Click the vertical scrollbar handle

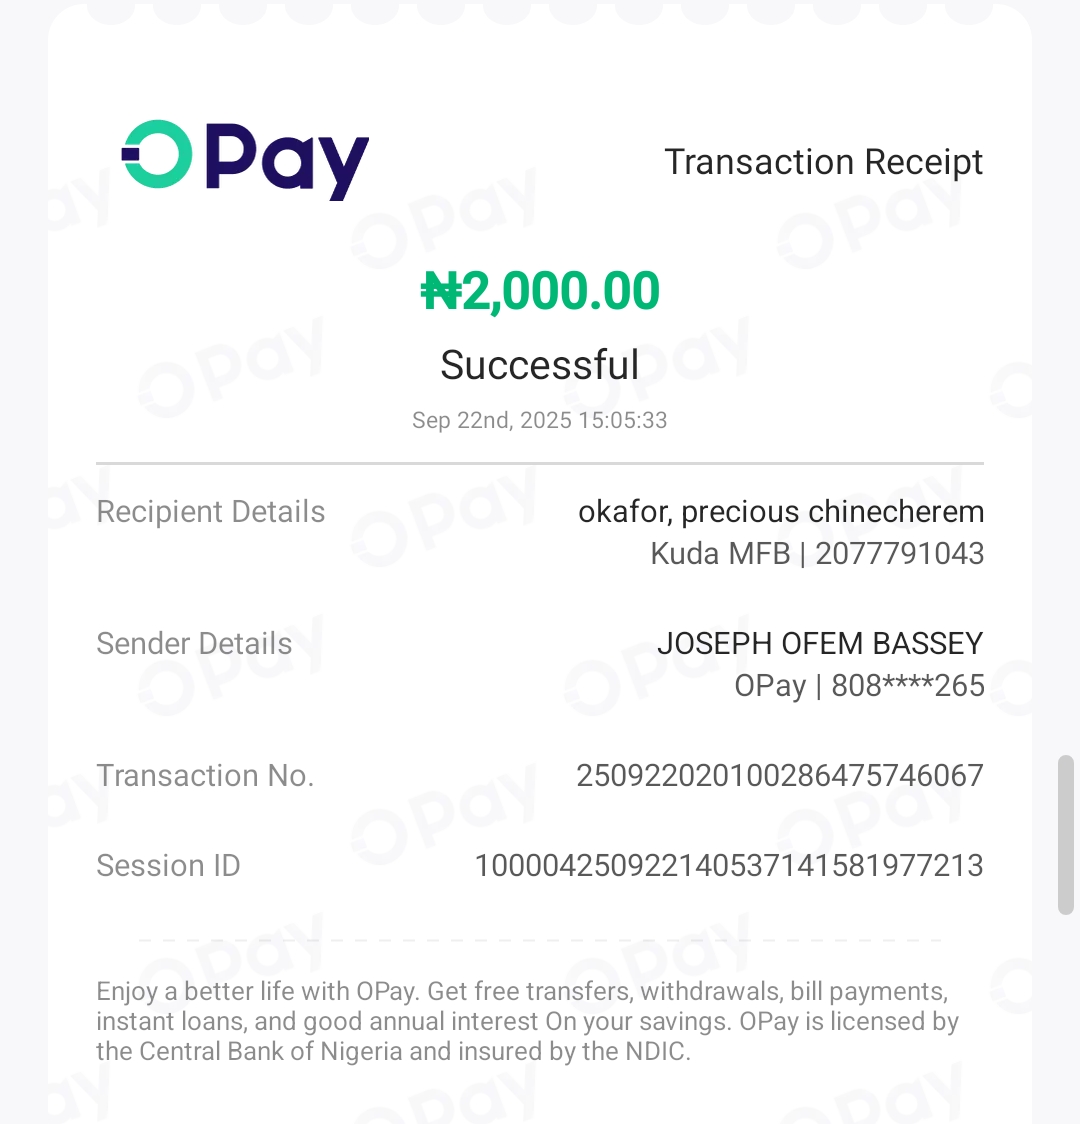[x=1066, y=835]
